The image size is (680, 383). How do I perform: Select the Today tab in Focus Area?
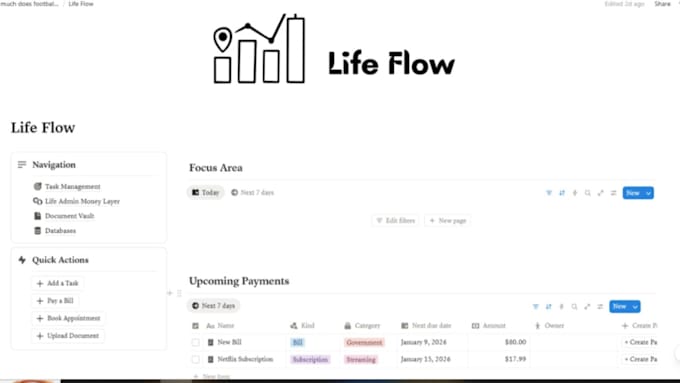[206, 193]
